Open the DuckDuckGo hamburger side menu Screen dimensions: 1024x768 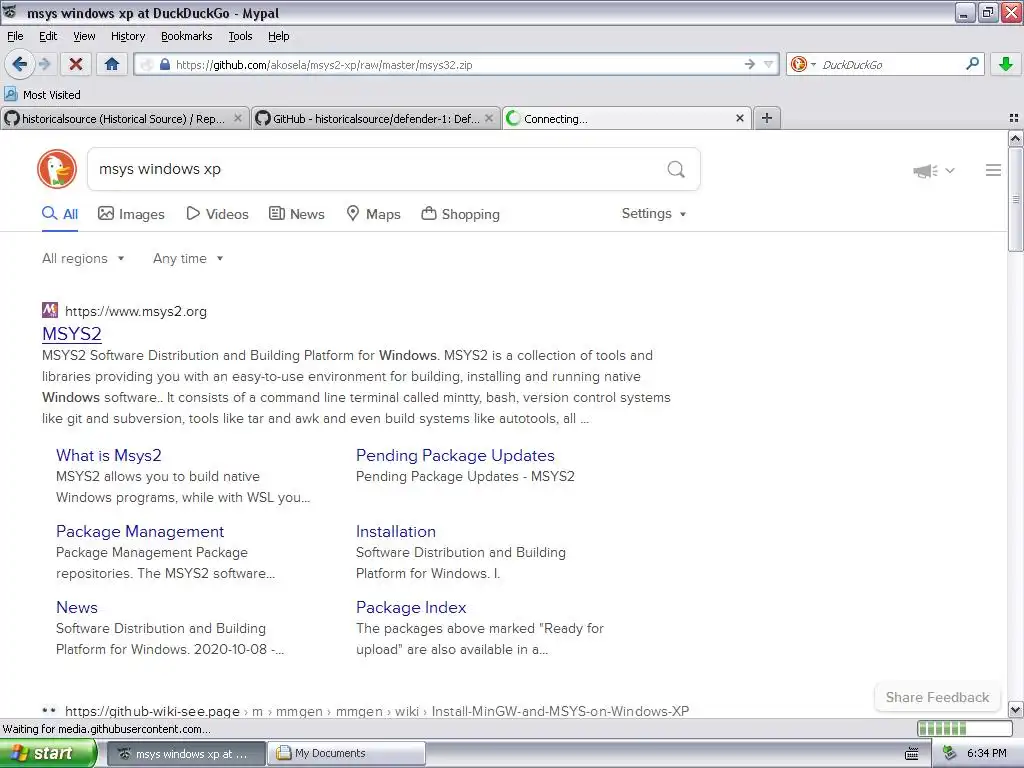(993, 170)
